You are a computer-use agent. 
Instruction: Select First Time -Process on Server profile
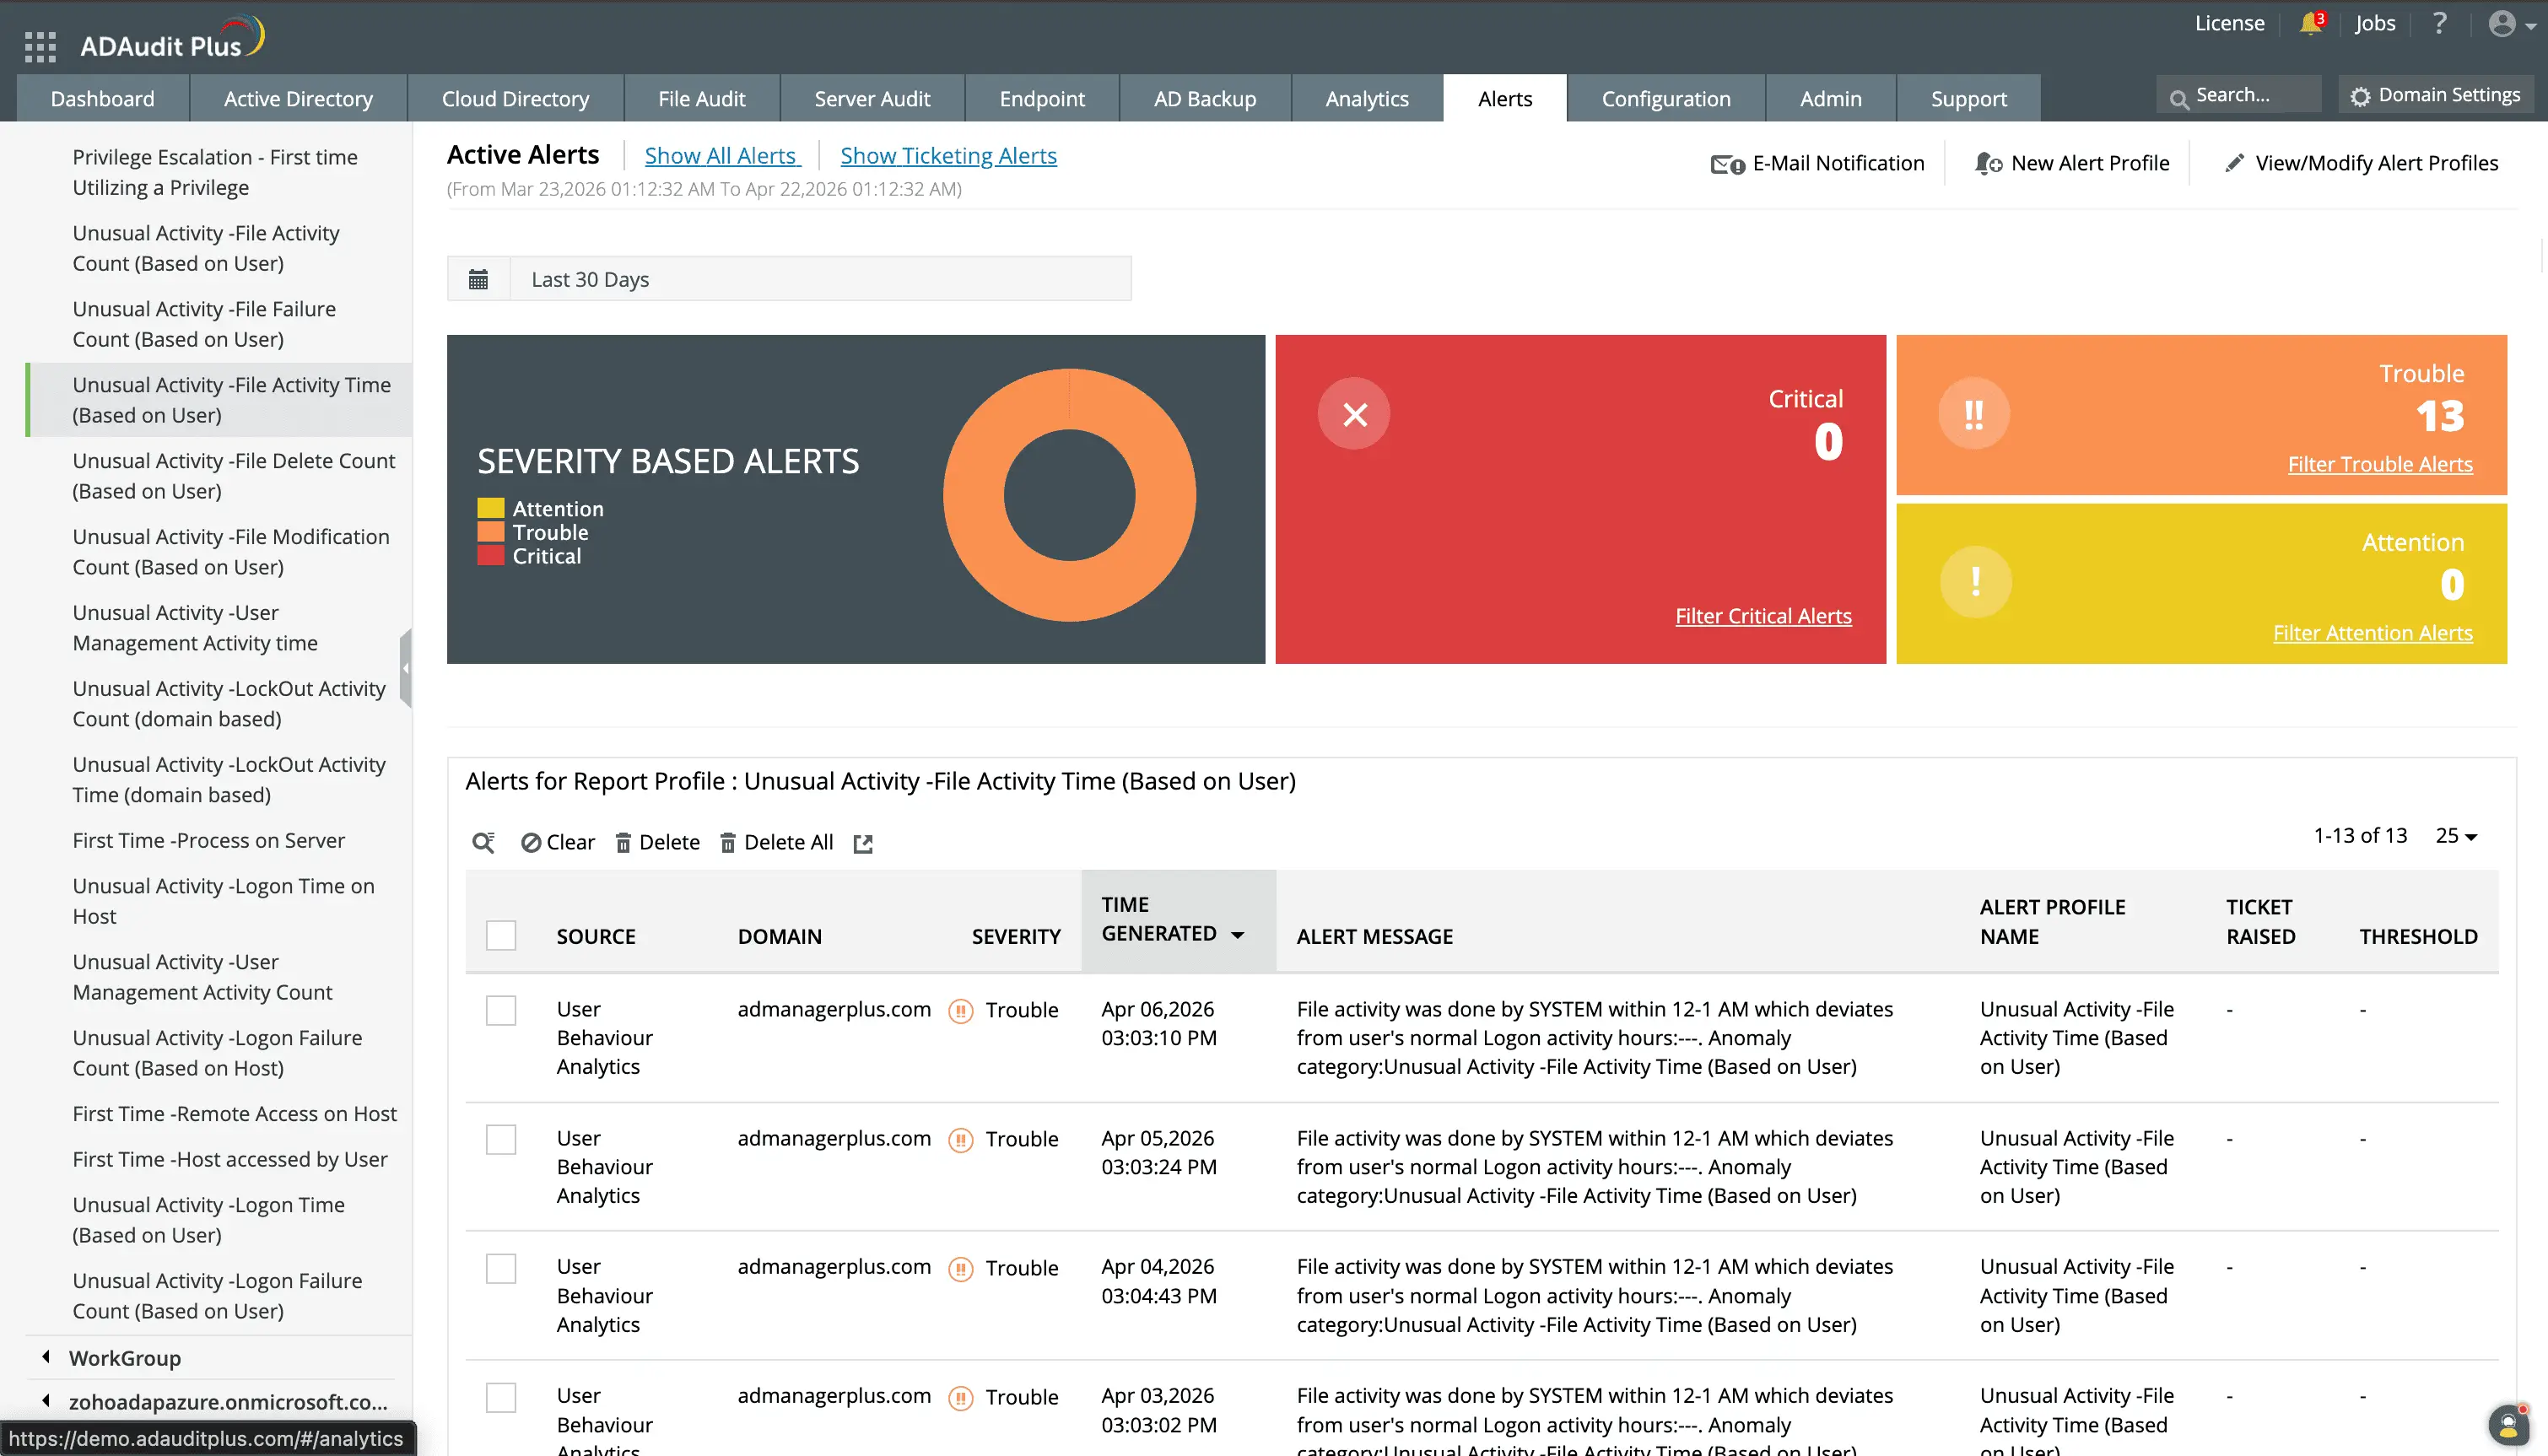click(208, 840)
